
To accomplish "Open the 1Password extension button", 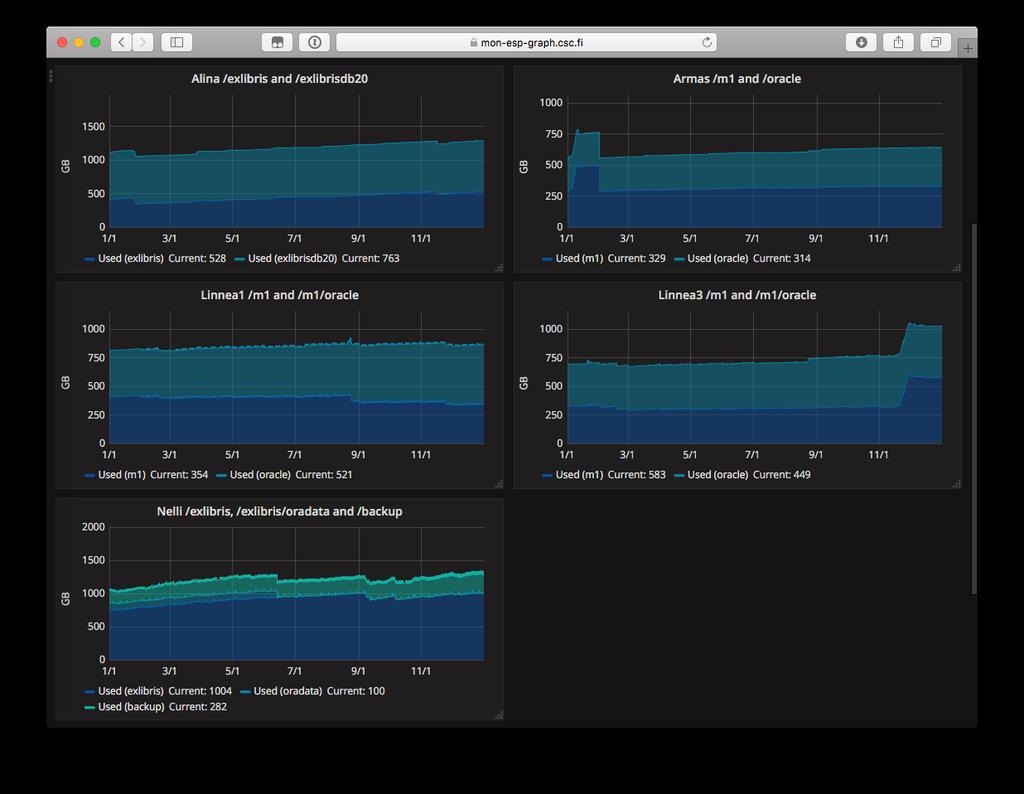I will [315, 42].
